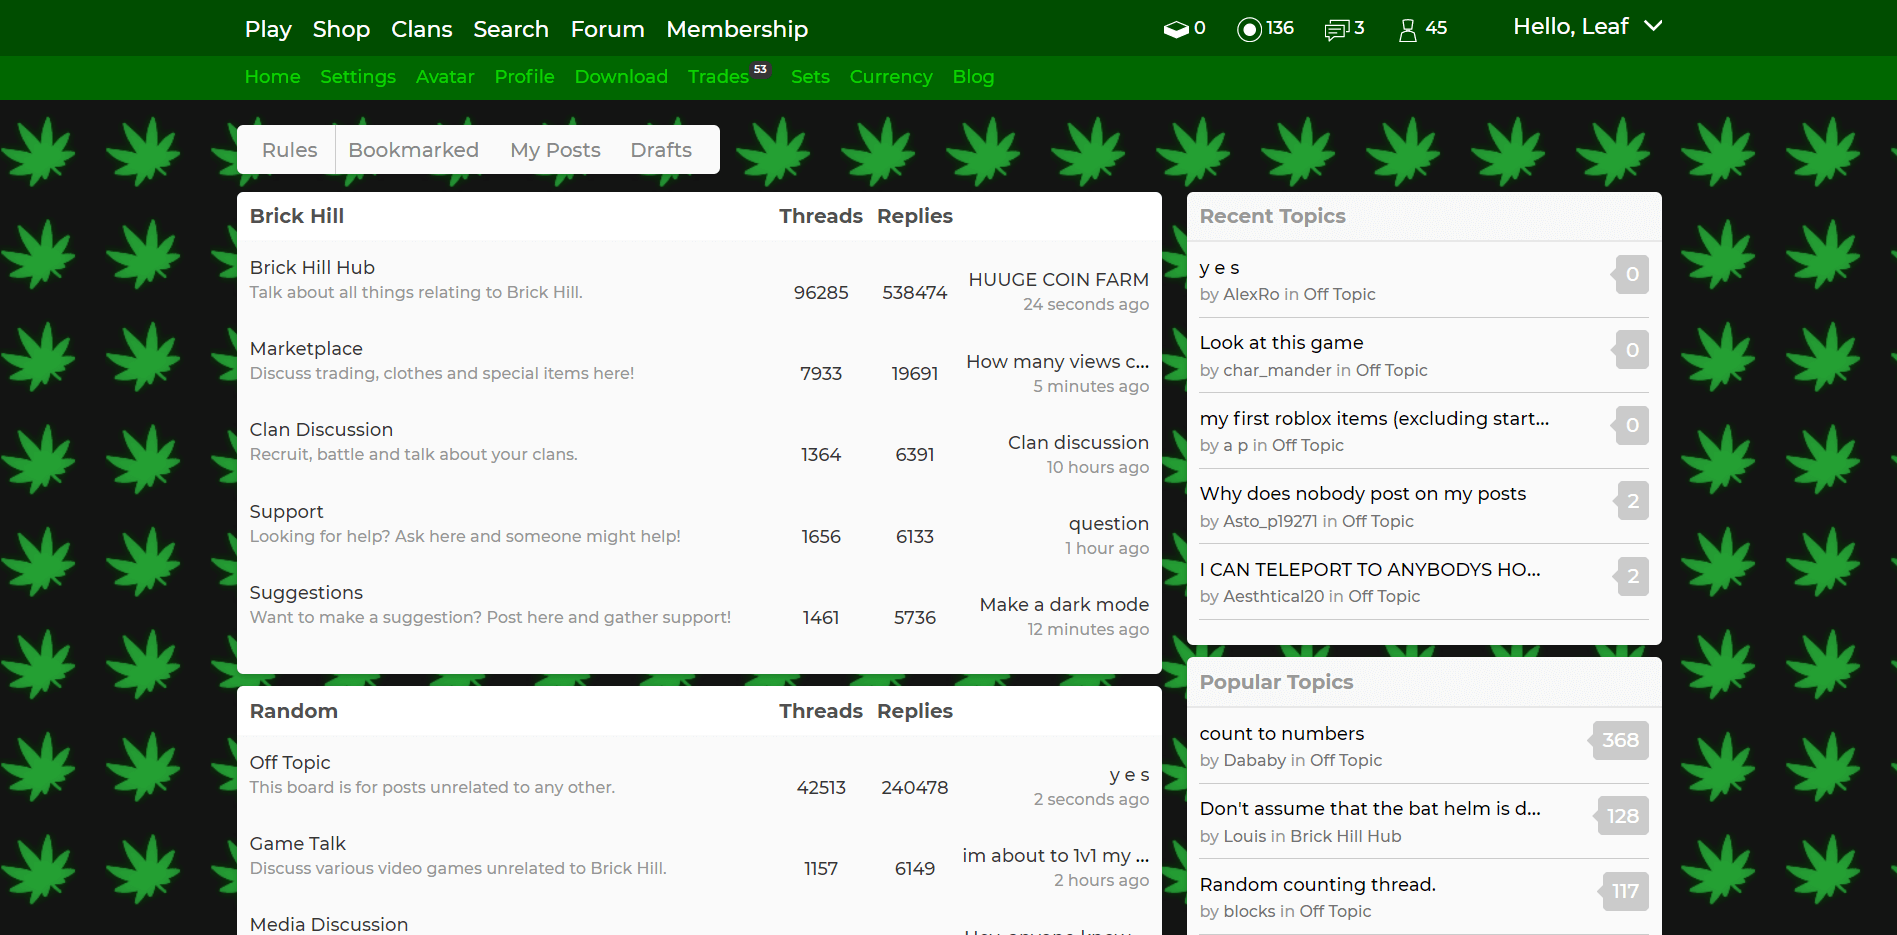Open the bits coin icon showing 136
The width and height of the screenshot is (1897, 935).
(x=1265, y=29)
